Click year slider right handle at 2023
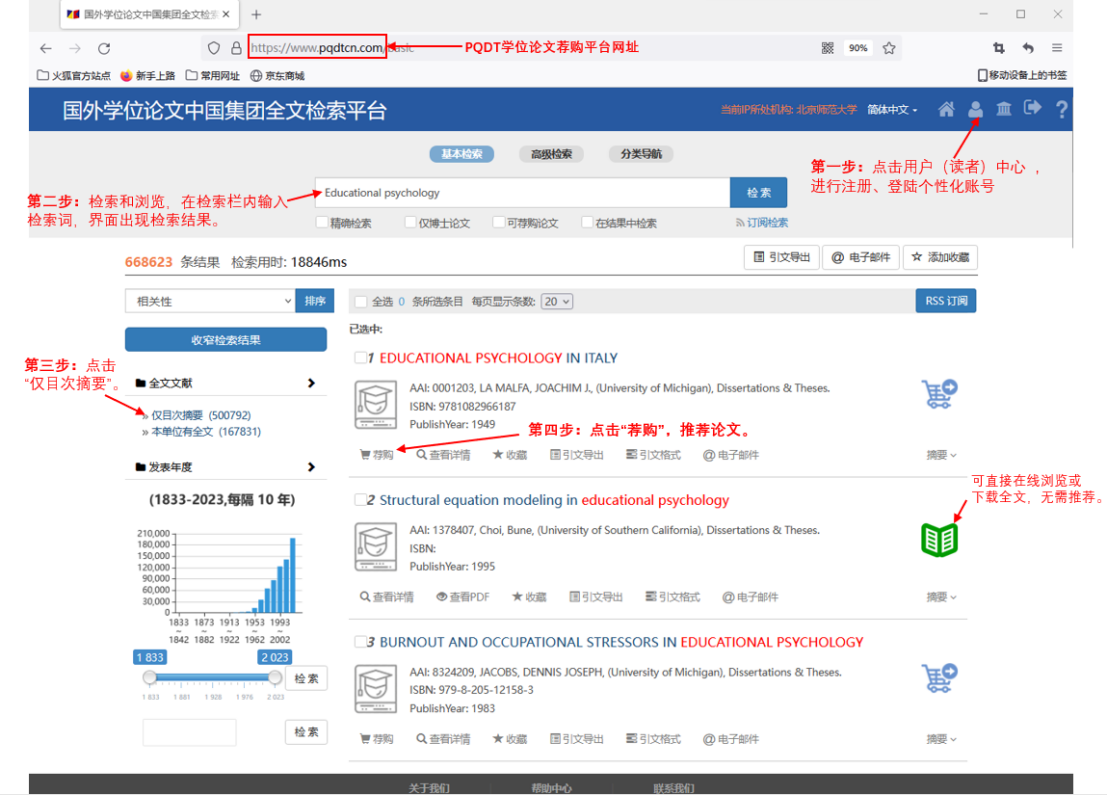Screen dimensions: 1108x796 point(274,677)
